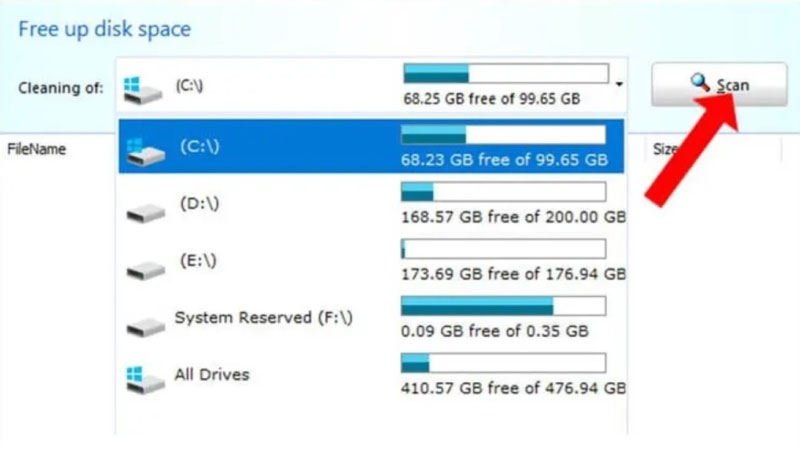Choose the (D:\) drive from the list
Screen dimensions: 800x450
click(371, 204)
